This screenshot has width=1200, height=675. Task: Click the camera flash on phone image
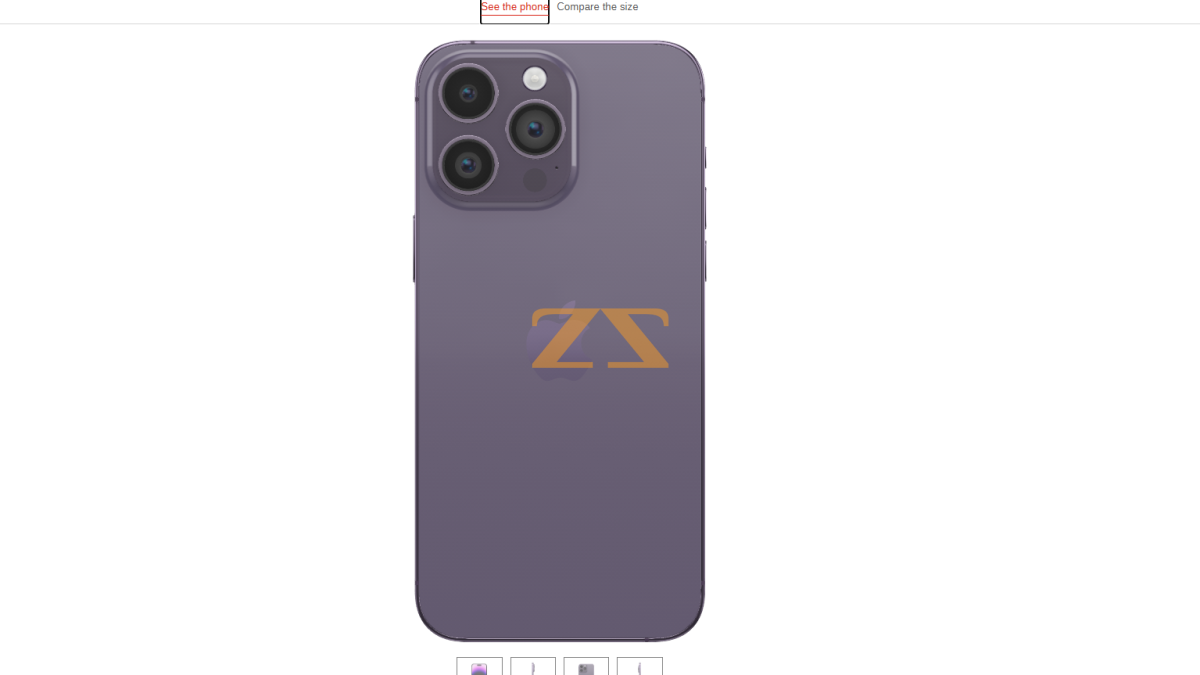[x=535, y=78]
